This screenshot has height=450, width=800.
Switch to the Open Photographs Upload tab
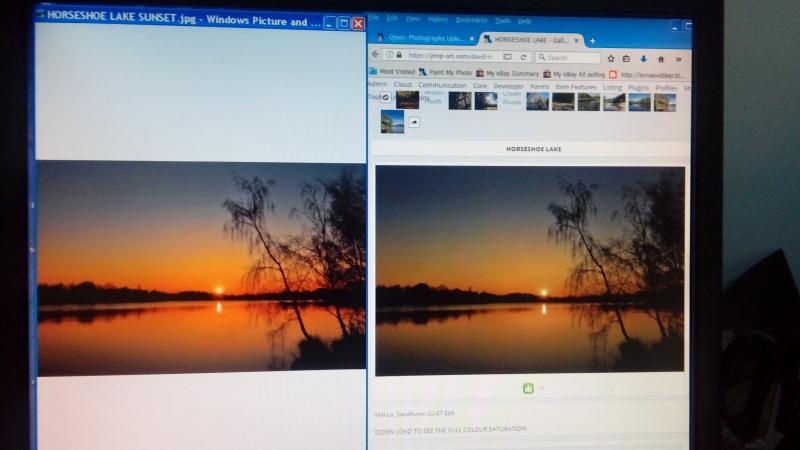click(424, 38)
